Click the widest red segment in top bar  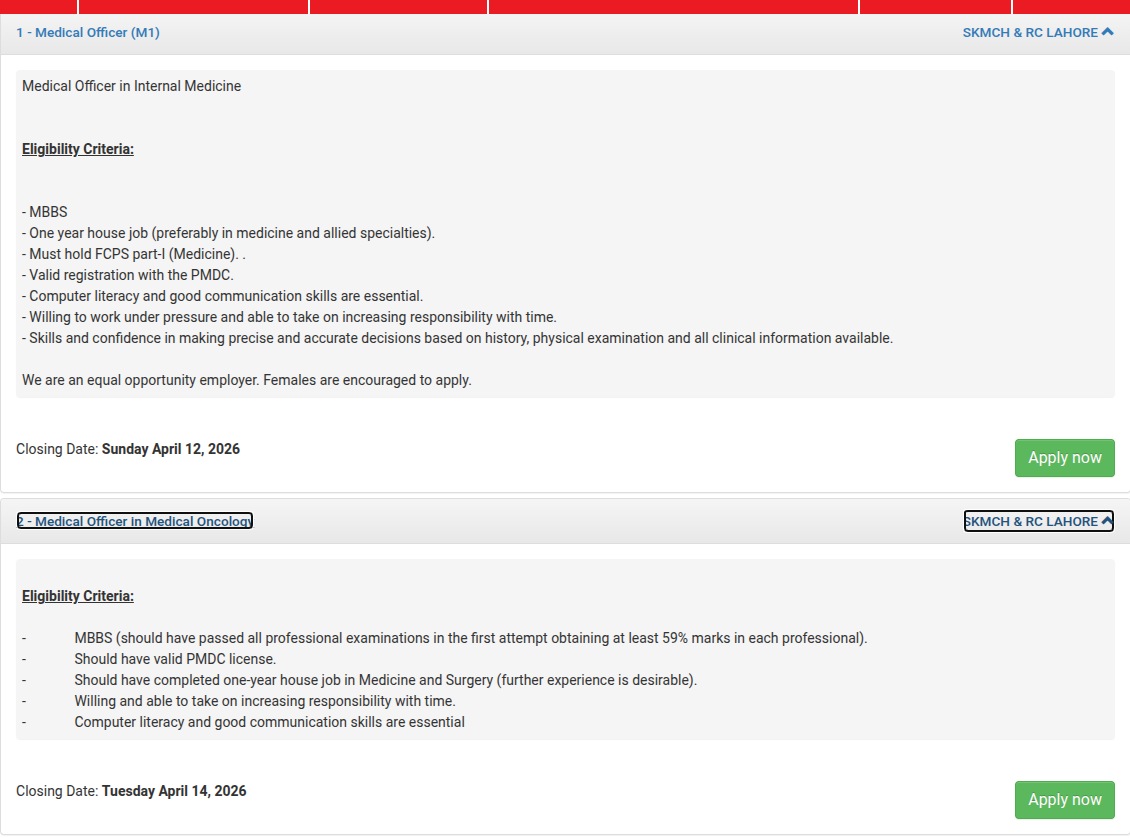tap(673, 6)
